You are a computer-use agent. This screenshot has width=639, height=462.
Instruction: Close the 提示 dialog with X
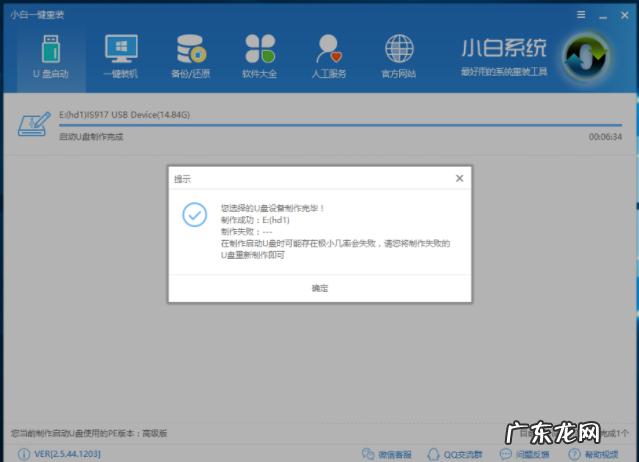(x=460, y=178)
